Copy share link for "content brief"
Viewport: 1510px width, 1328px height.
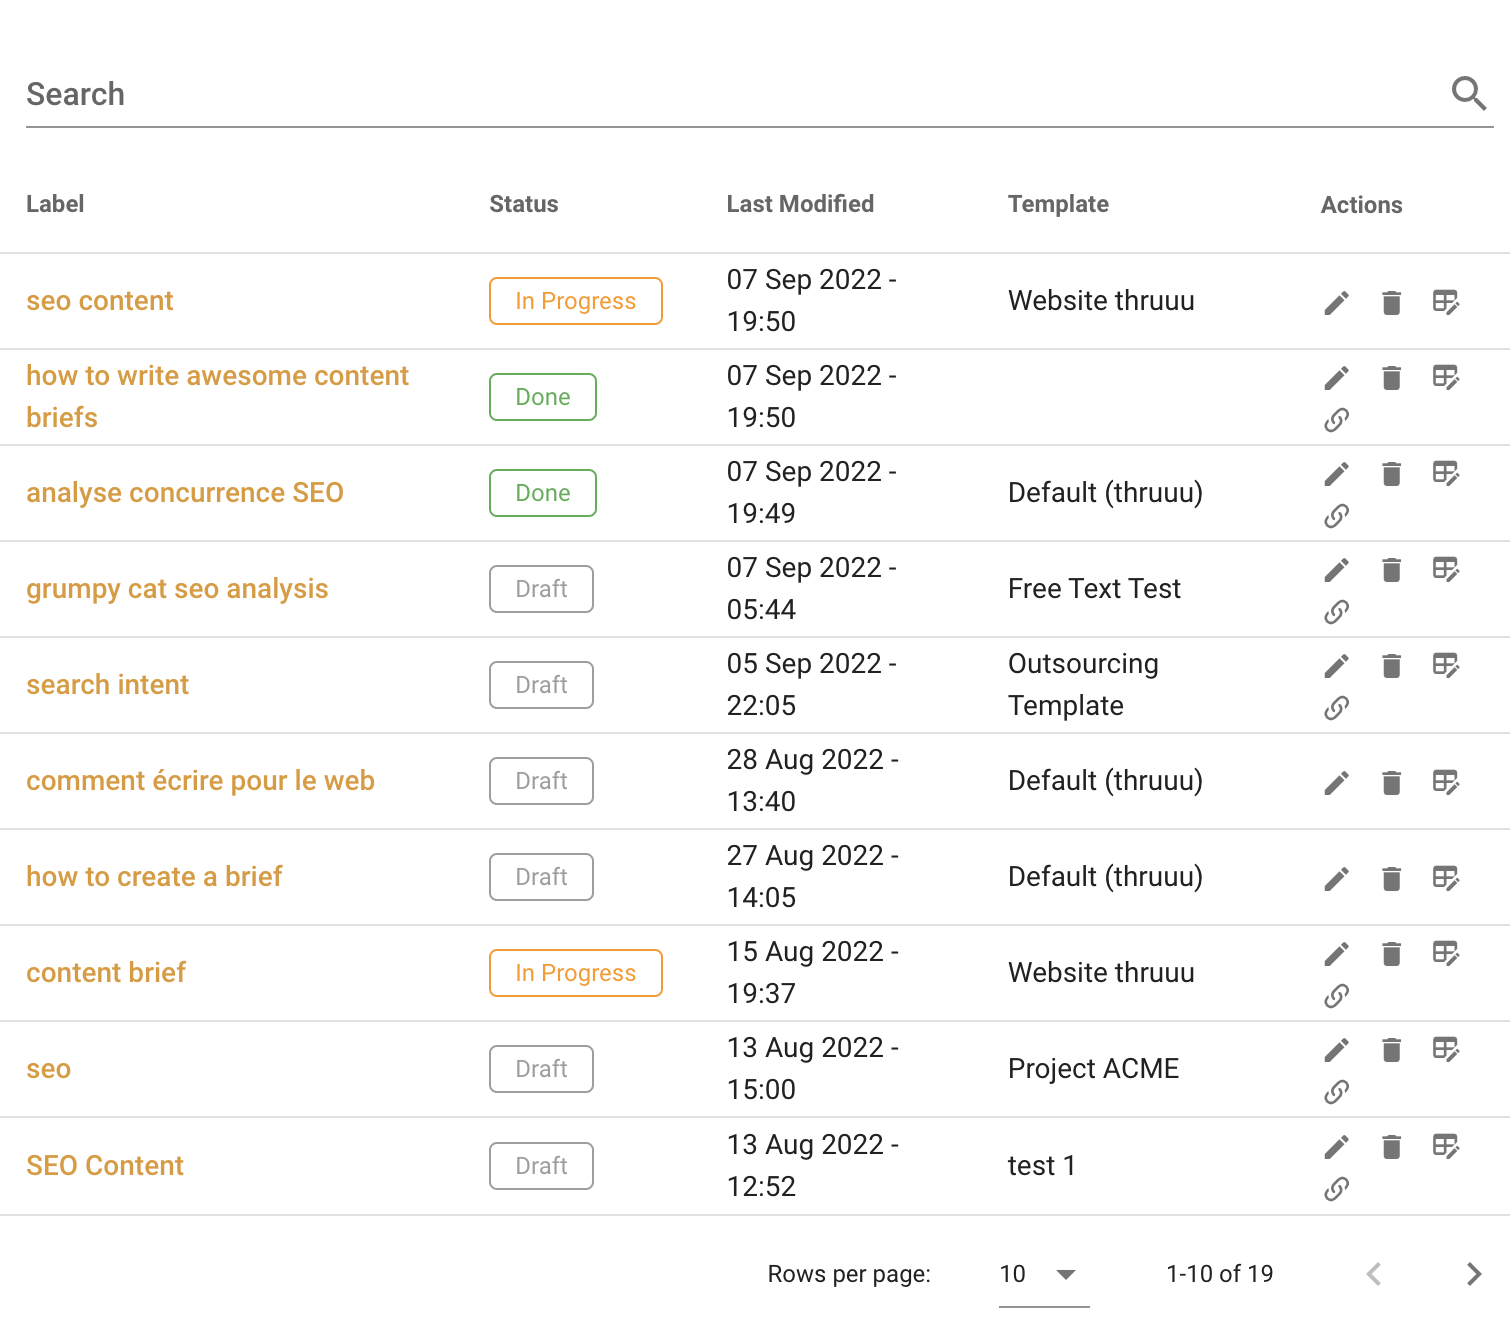(x=1335, y=995)
